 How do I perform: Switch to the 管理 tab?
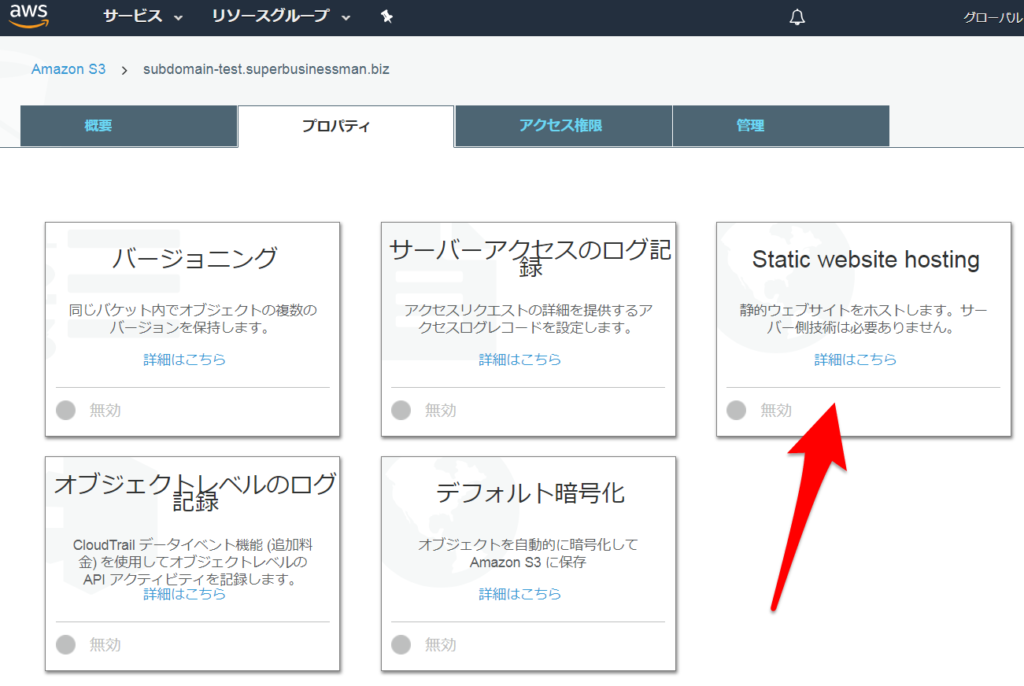(781, 125)
